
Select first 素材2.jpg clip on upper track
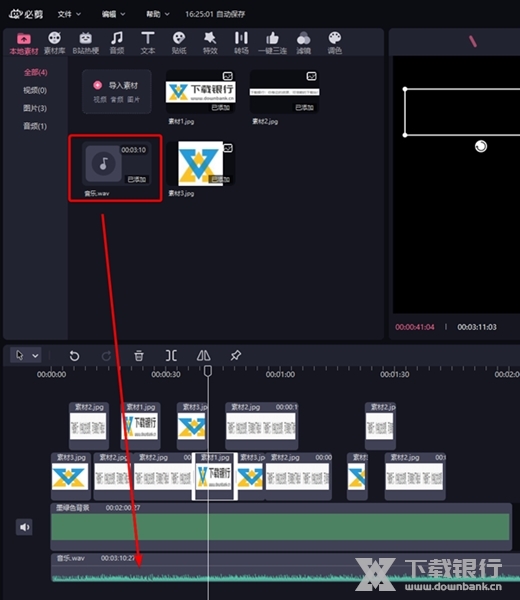pos(89,426)
